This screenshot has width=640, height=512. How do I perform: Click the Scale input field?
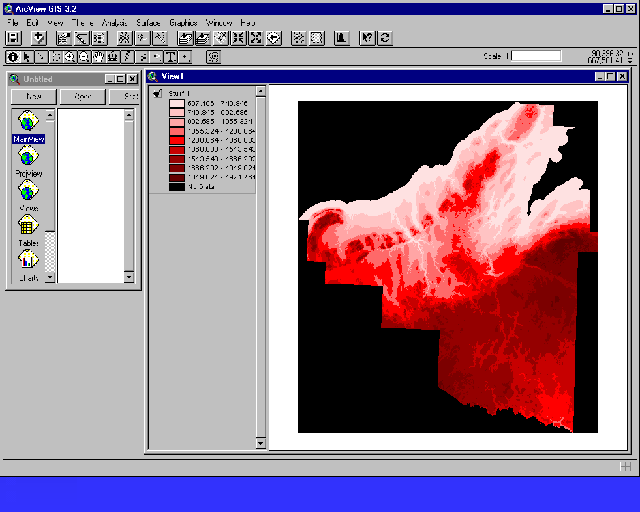click(x=537, y=57)
